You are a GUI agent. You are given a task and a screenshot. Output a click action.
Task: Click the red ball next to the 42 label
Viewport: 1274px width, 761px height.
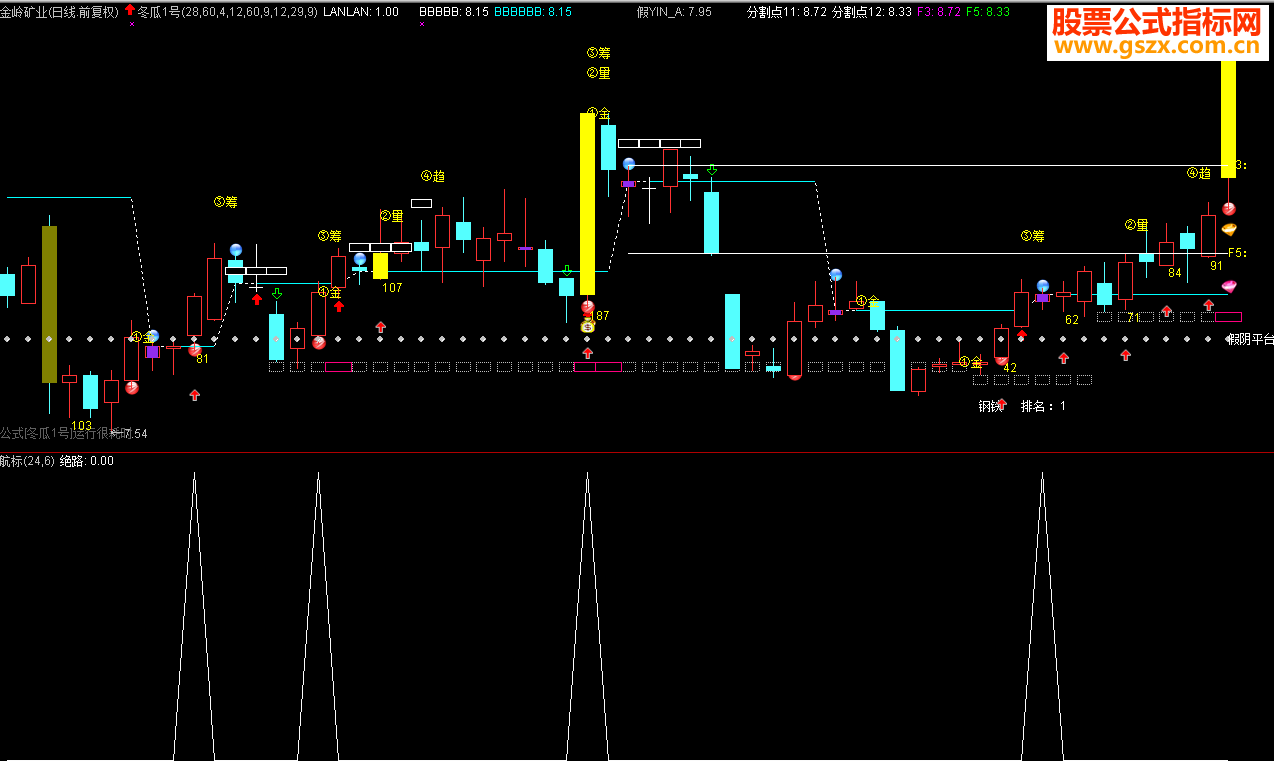coord(1001,359)
